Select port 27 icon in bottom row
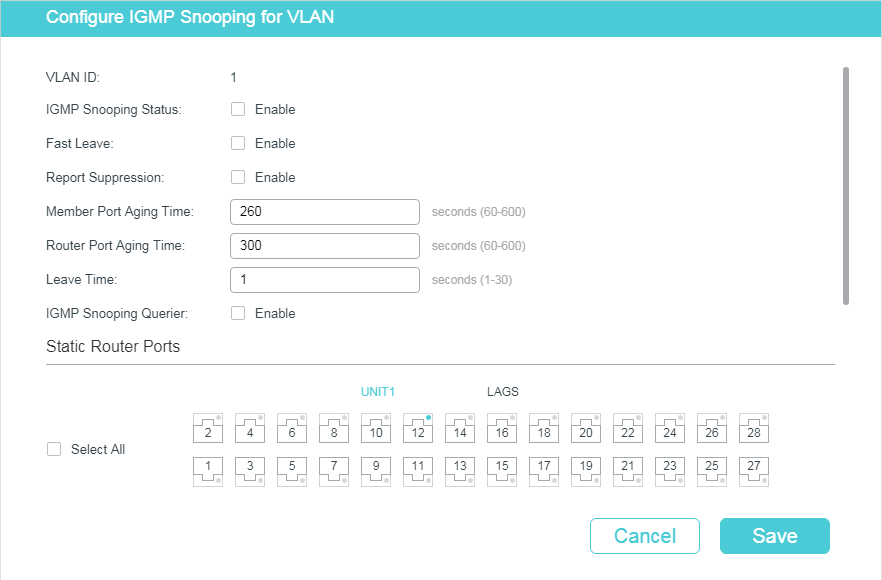This screenshot has height=580, width=882. coord(754,470)
